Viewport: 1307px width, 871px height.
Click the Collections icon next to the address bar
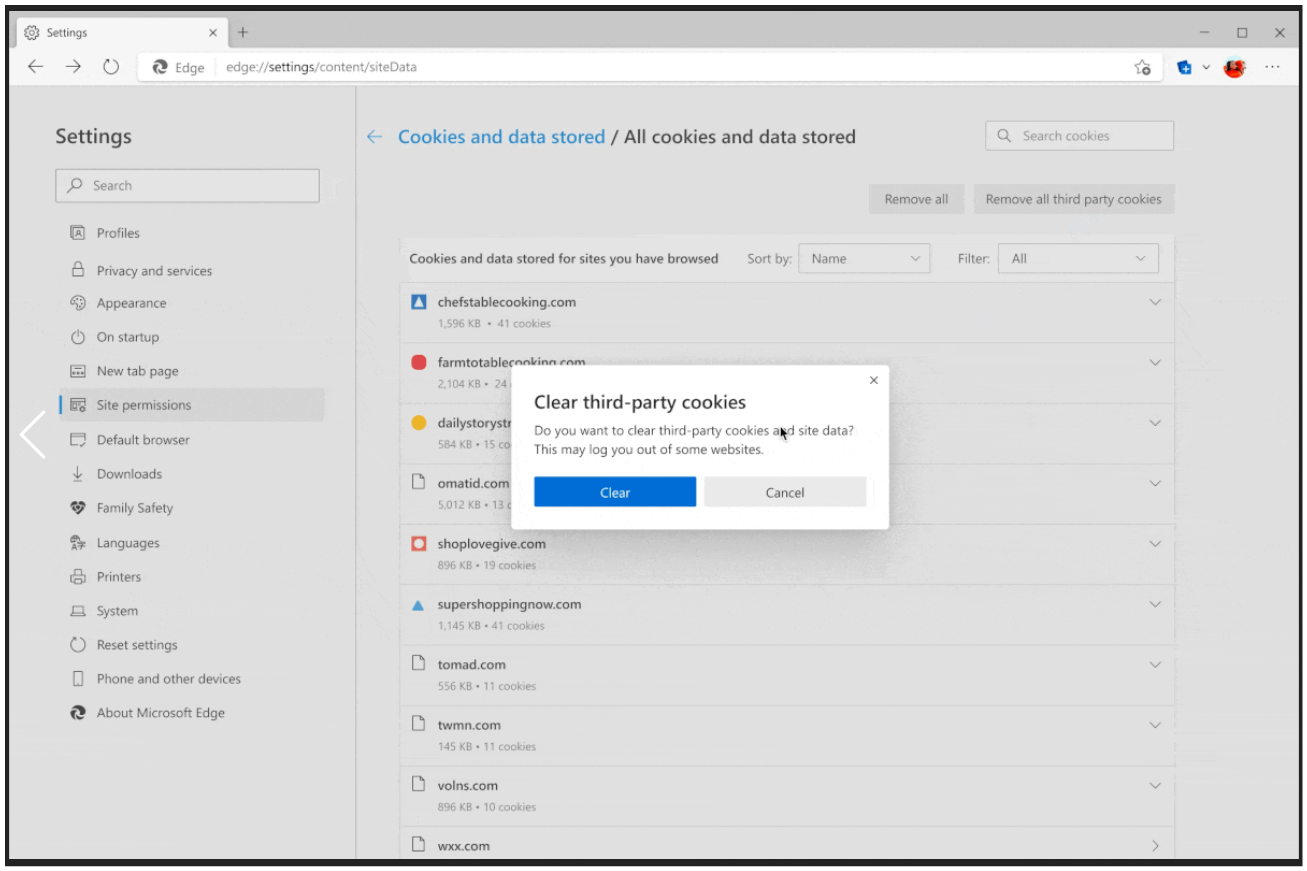tap(1186, 67)
